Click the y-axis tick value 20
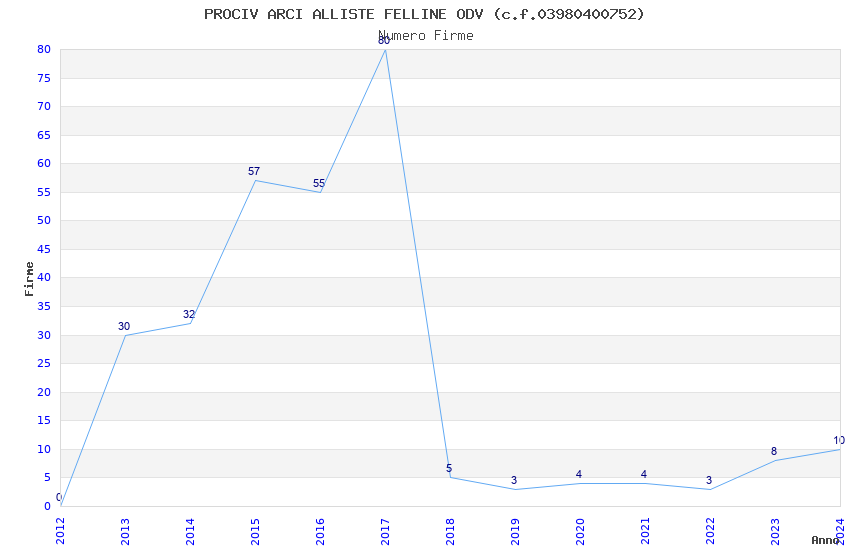This screenshot has width=850, height=550. 44,392
